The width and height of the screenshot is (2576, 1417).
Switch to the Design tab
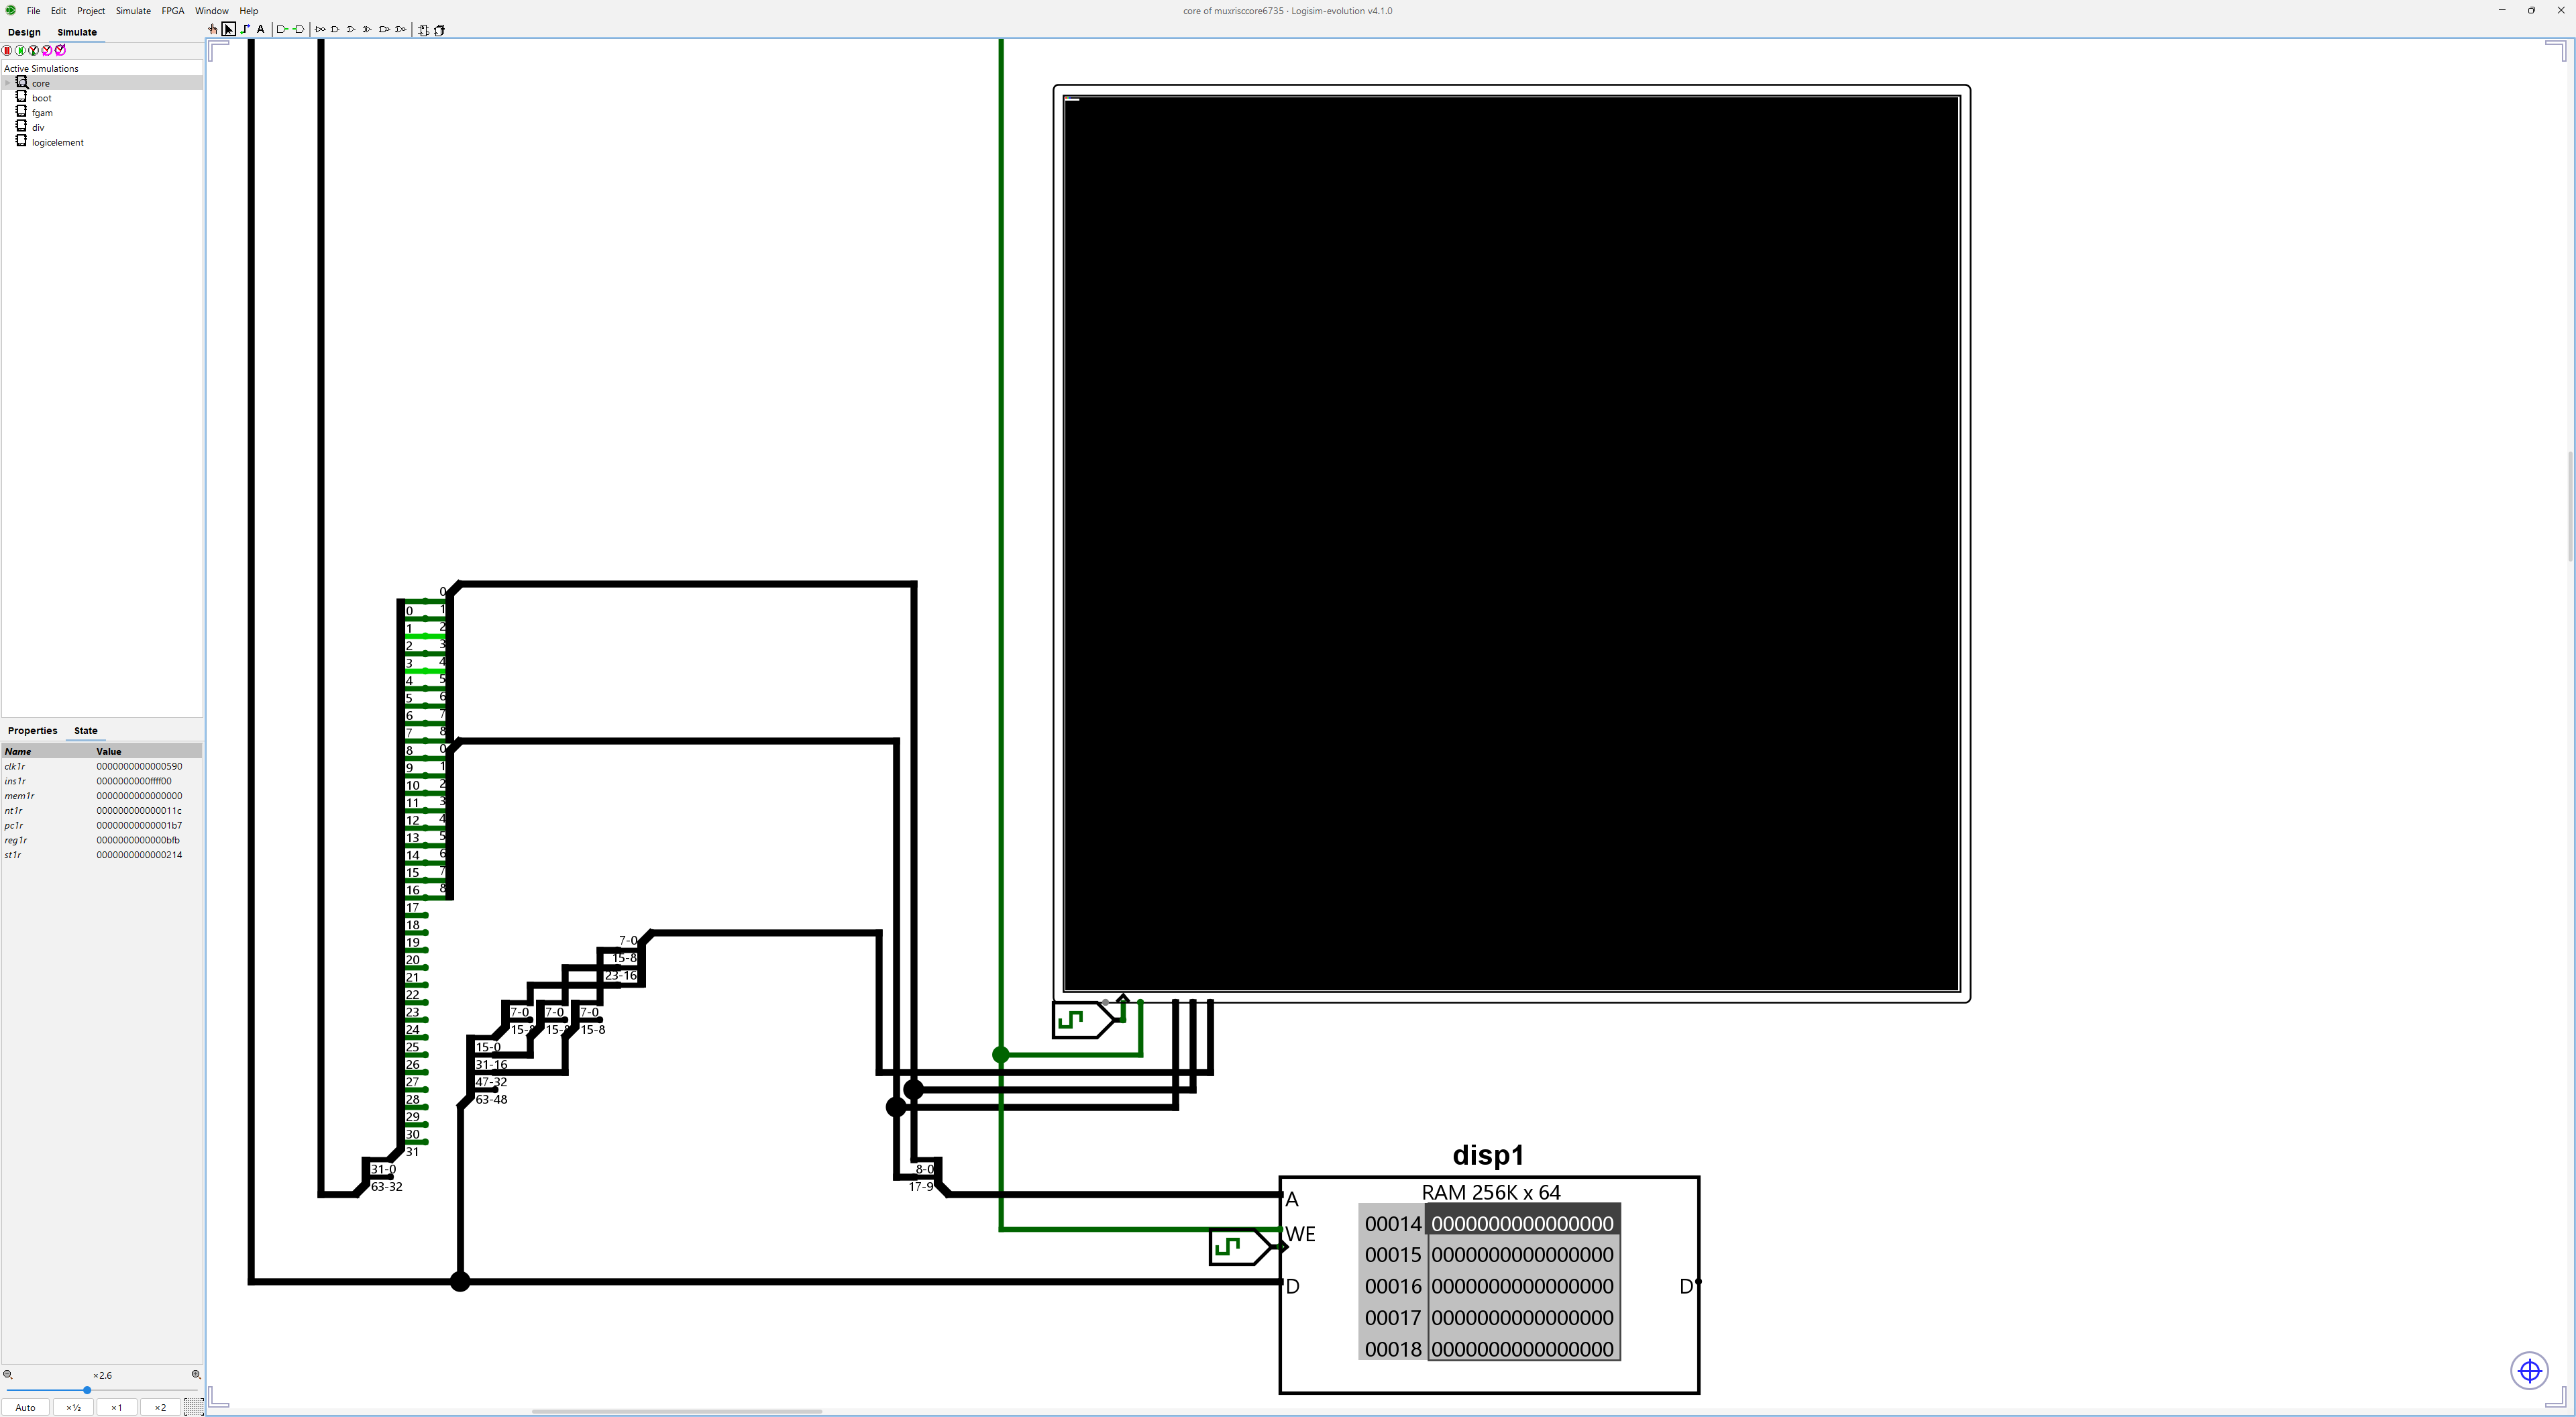[24, 32]
